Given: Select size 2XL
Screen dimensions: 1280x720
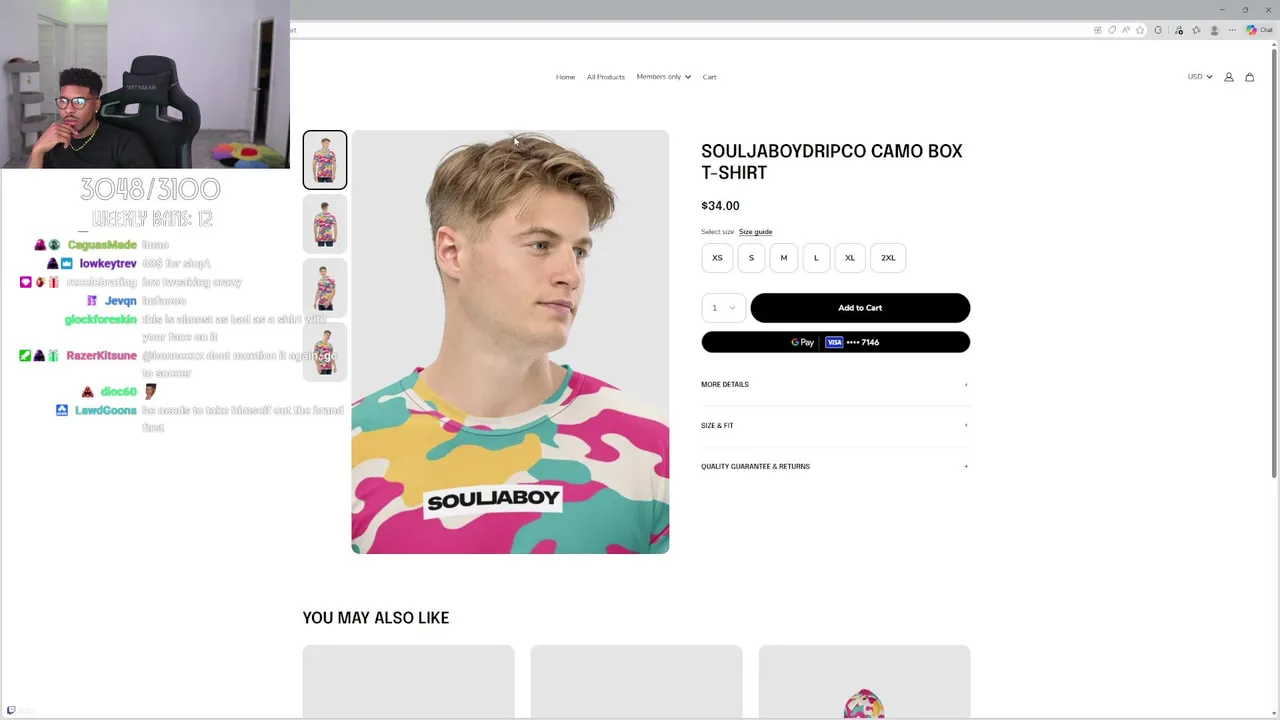Looking at the screenshot, I should pos(888,258).
